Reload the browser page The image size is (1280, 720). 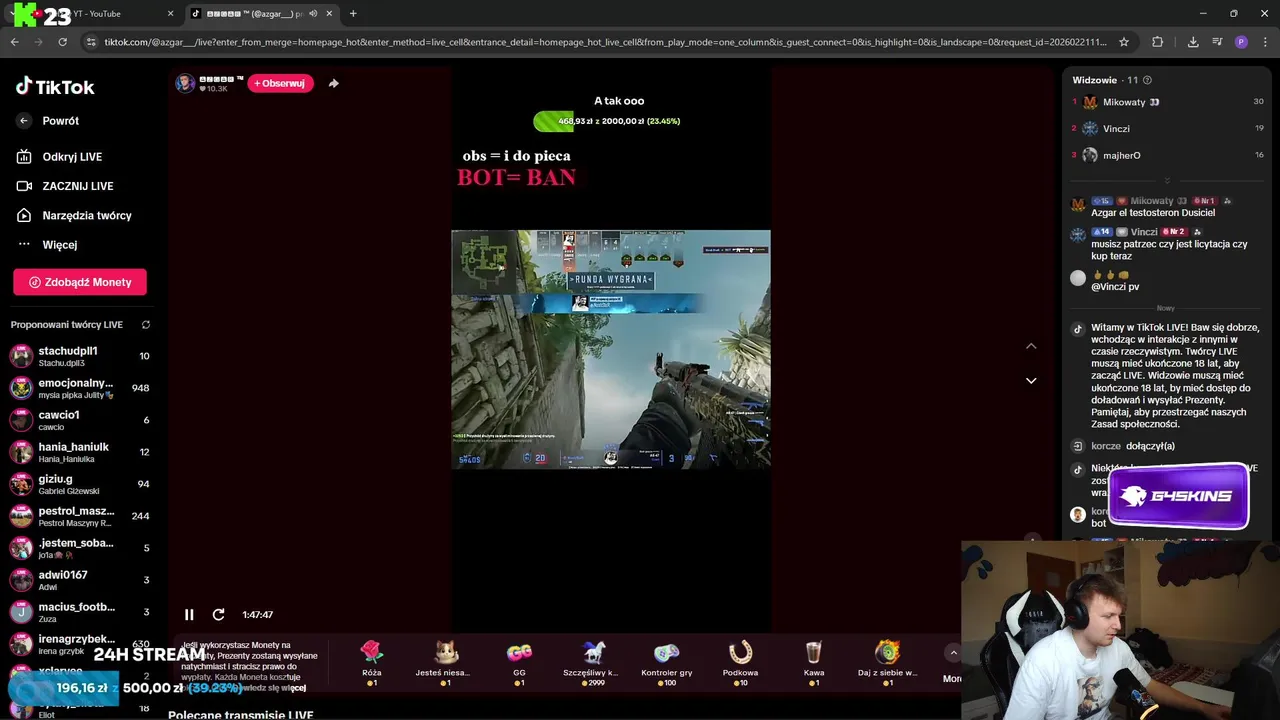(63, 42)
